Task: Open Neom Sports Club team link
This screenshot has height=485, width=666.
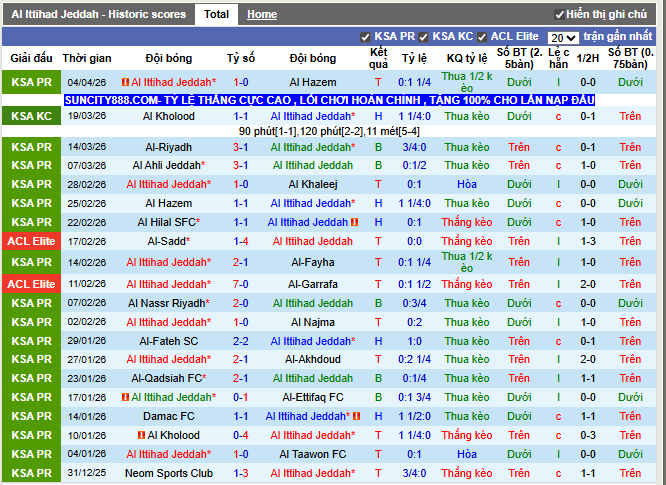Action: (169, 473)
